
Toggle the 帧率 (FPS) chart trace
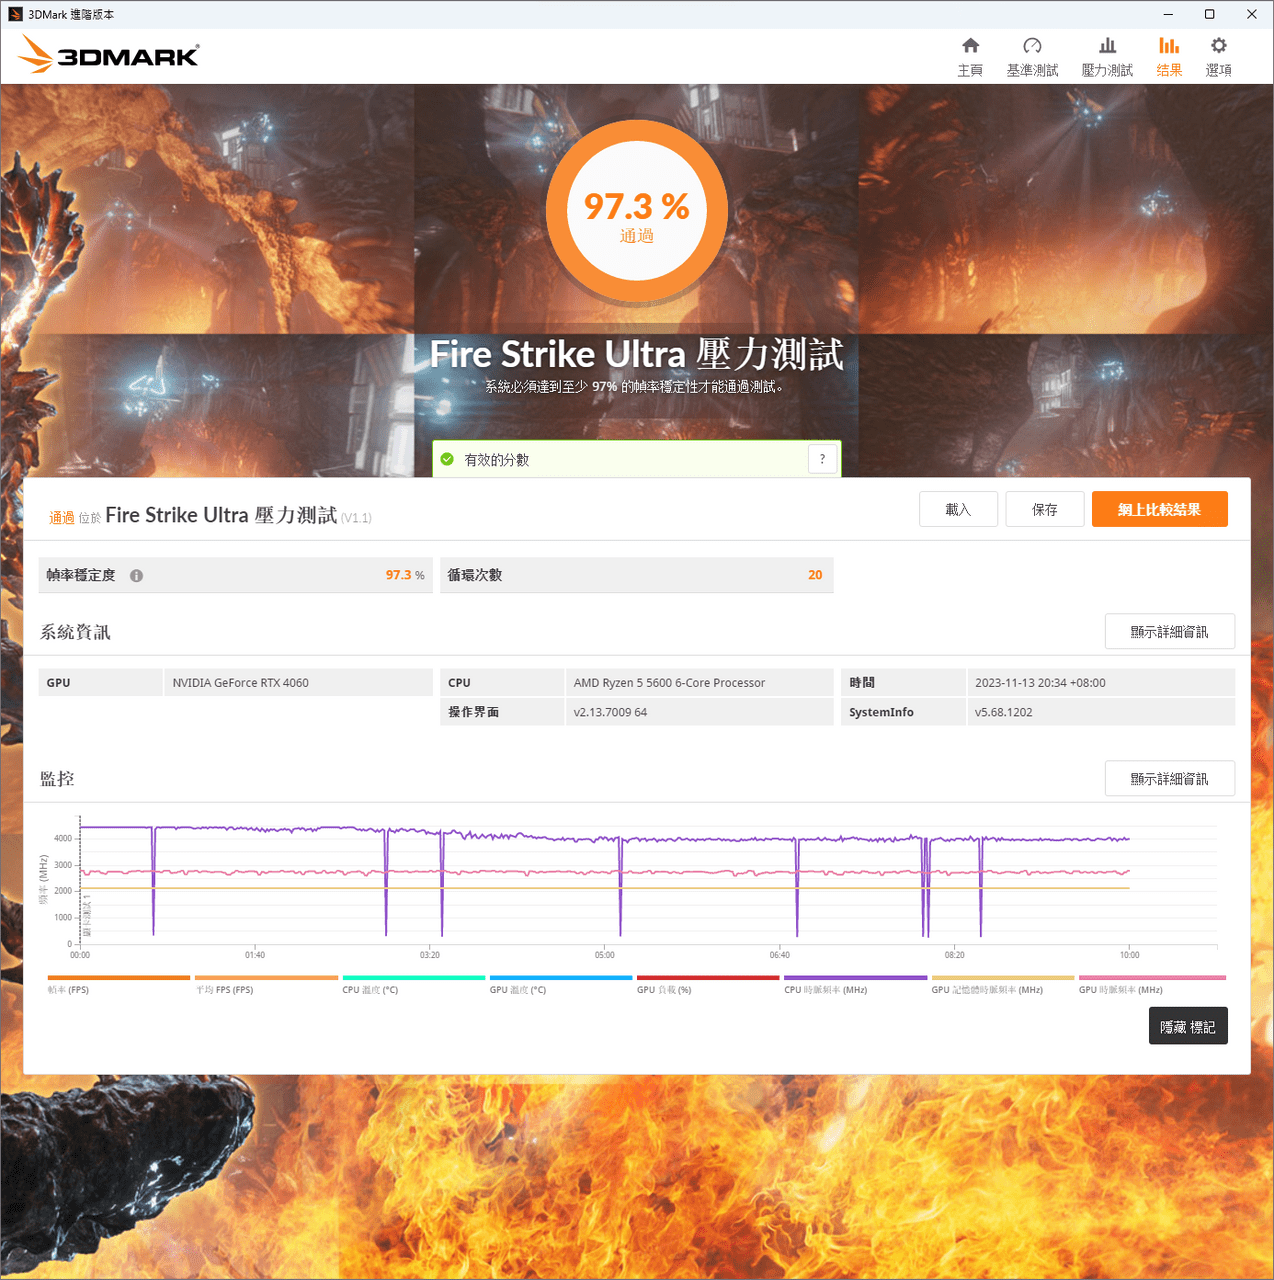click(x=118, y=984)
